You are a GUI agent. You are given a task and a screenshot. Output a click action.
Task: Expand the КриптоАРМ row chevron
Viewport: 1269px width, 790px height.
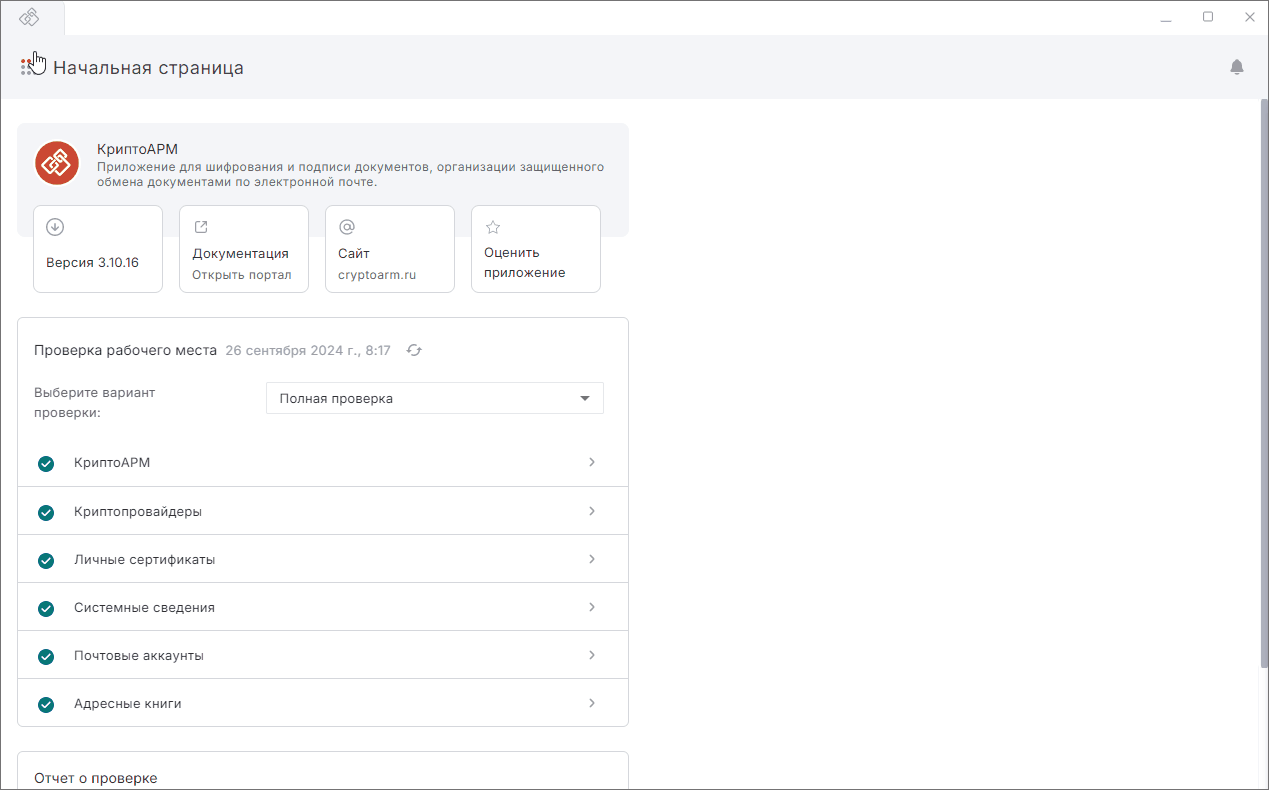tap(592, 462)
